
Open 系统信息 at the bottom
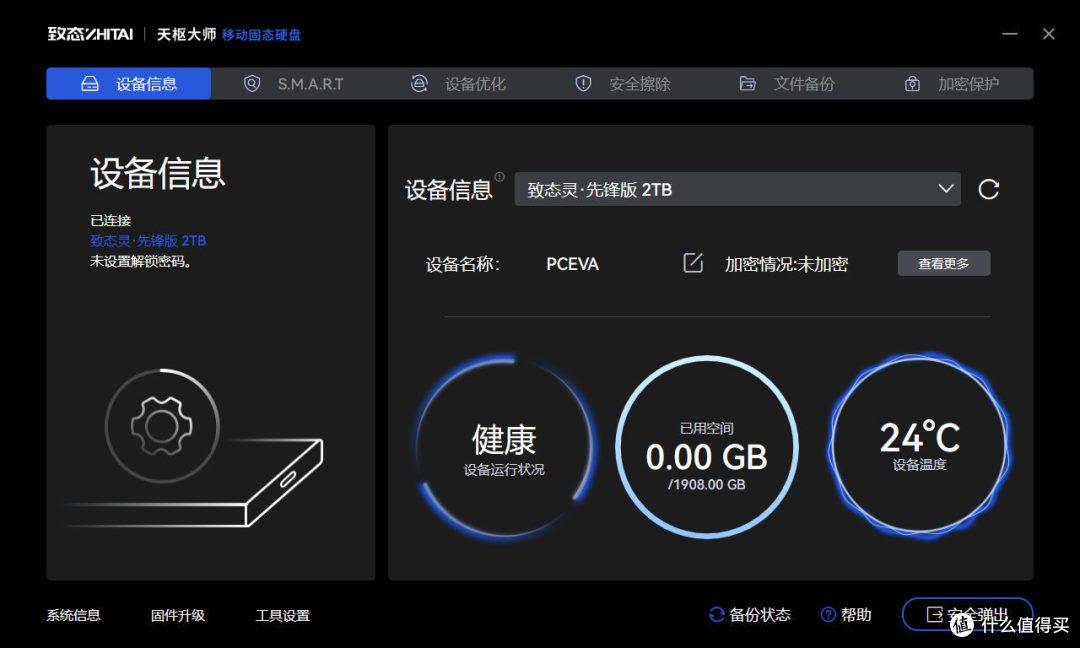(74, 615)
